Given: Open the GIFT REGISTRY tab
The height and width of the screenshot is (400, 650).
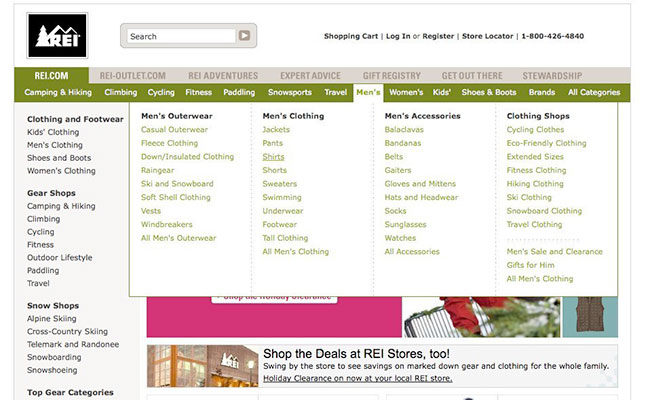Looking at the screenshot, I should point(392,76).
